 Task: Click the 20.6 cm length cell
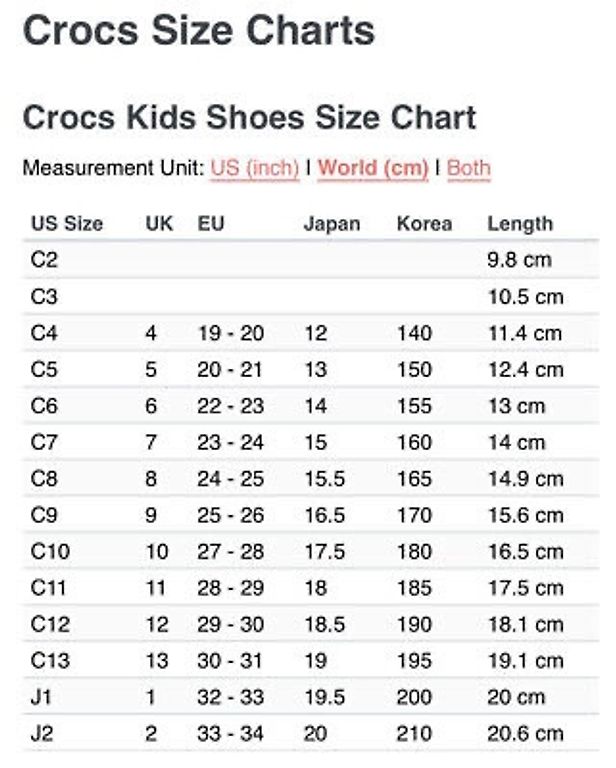point(525,734)
